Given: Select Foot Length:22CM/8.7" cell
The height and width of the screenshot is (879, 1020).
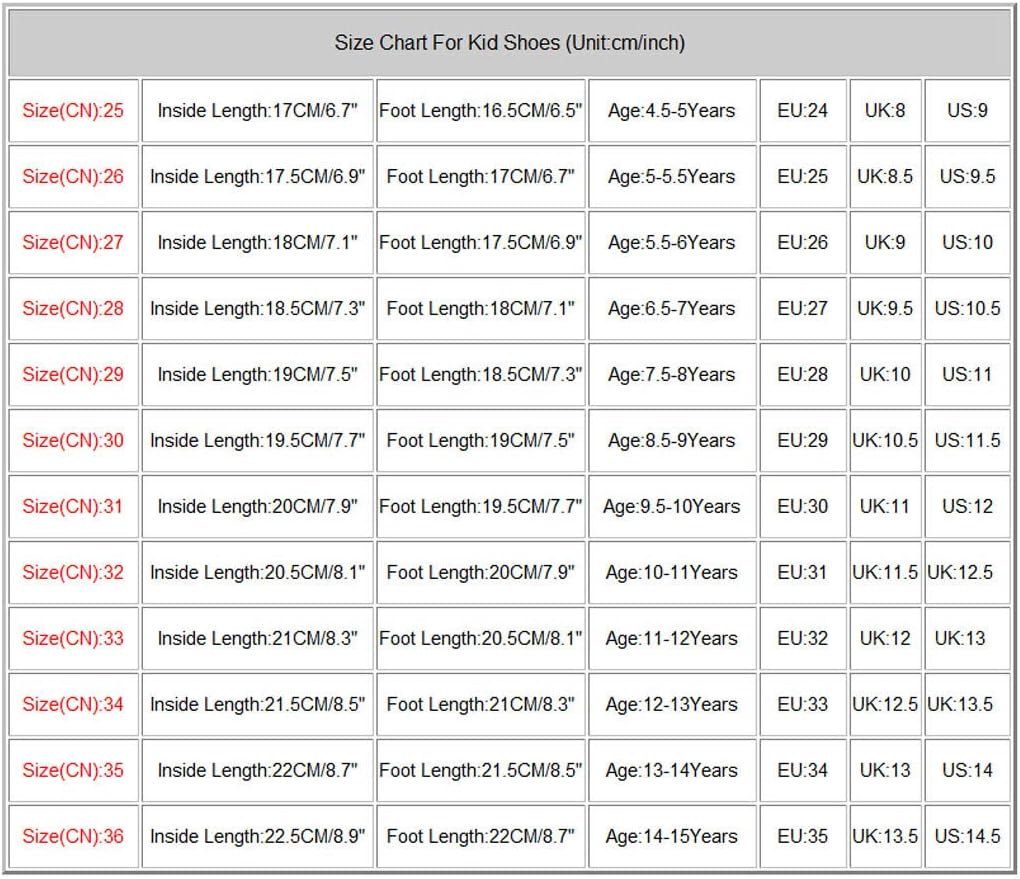Looking at the screenshot, I should [x=480, y=836].
